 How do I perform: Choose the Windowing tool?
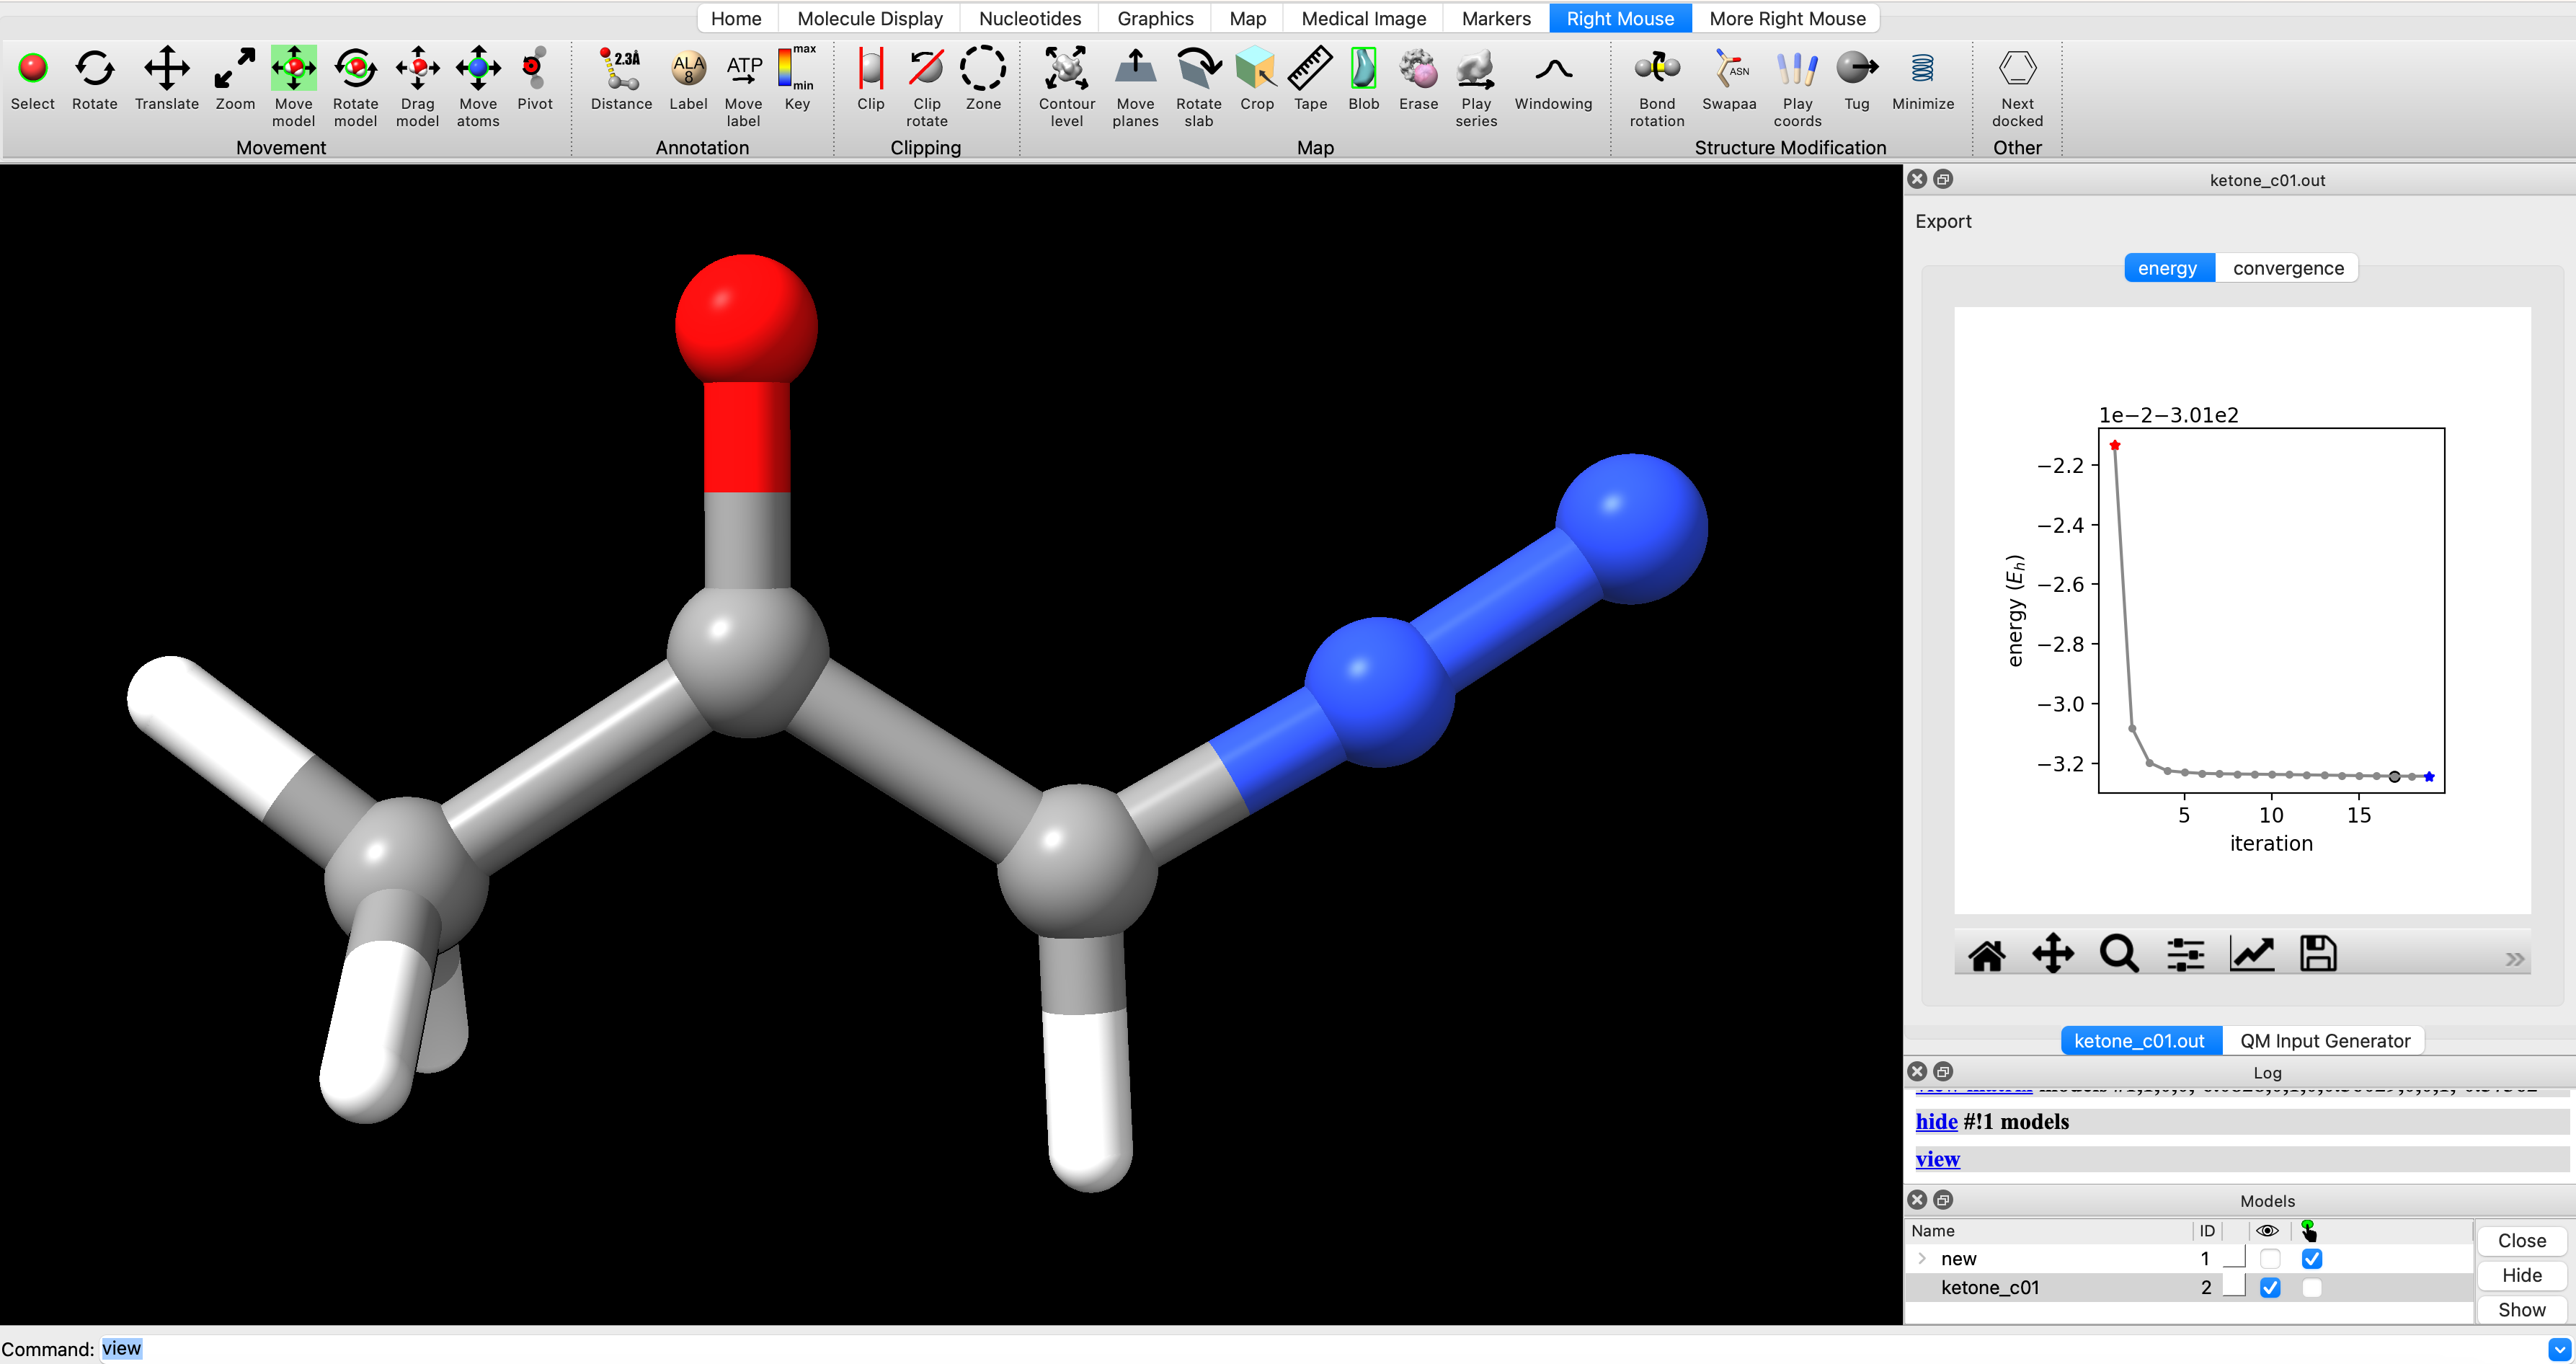(x=1553, y=68)
